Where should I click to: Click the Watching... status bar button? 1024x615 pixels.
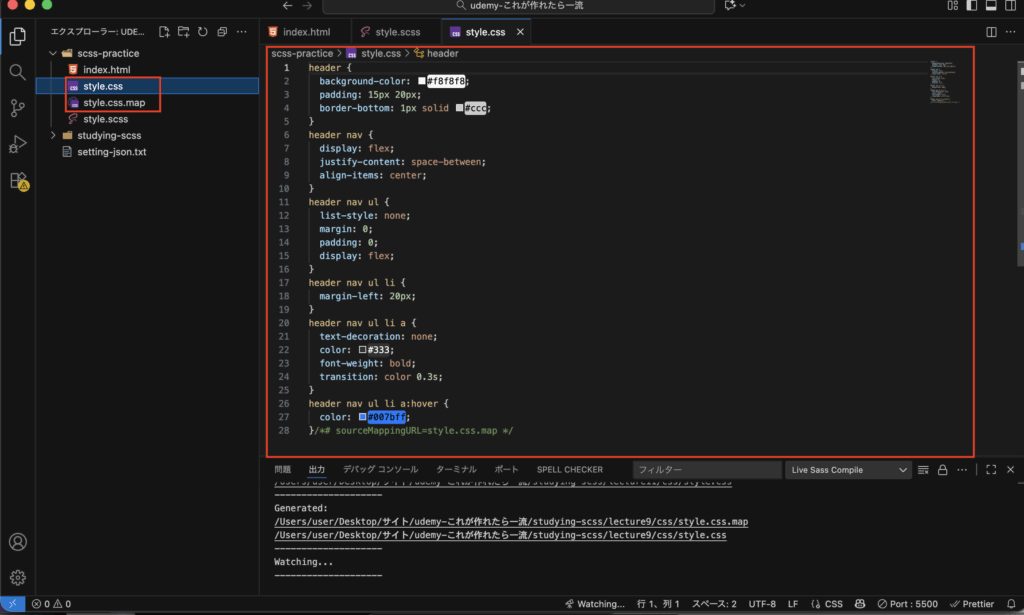coord(594,604)
